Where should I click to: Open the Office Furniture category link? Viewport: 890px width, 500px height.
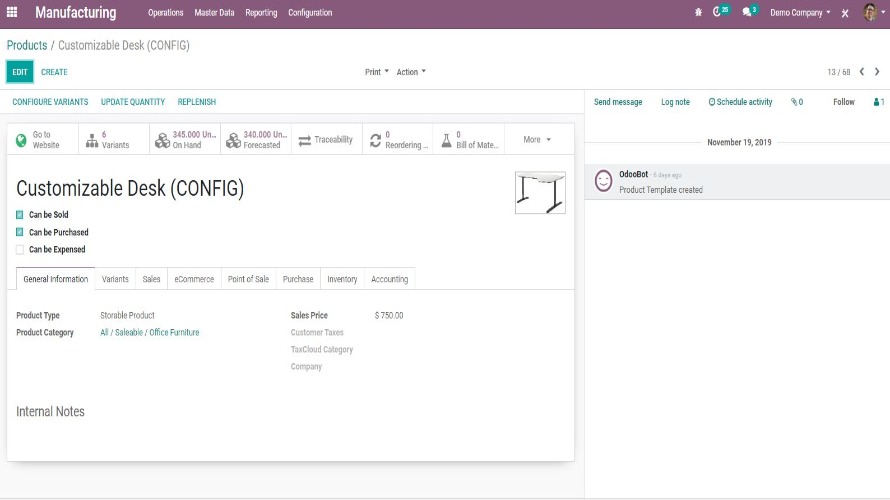coord(149,333)
